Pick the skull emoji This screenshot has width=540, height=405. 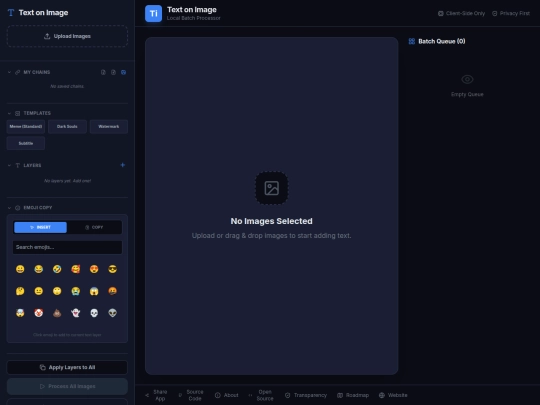(94, 313)
